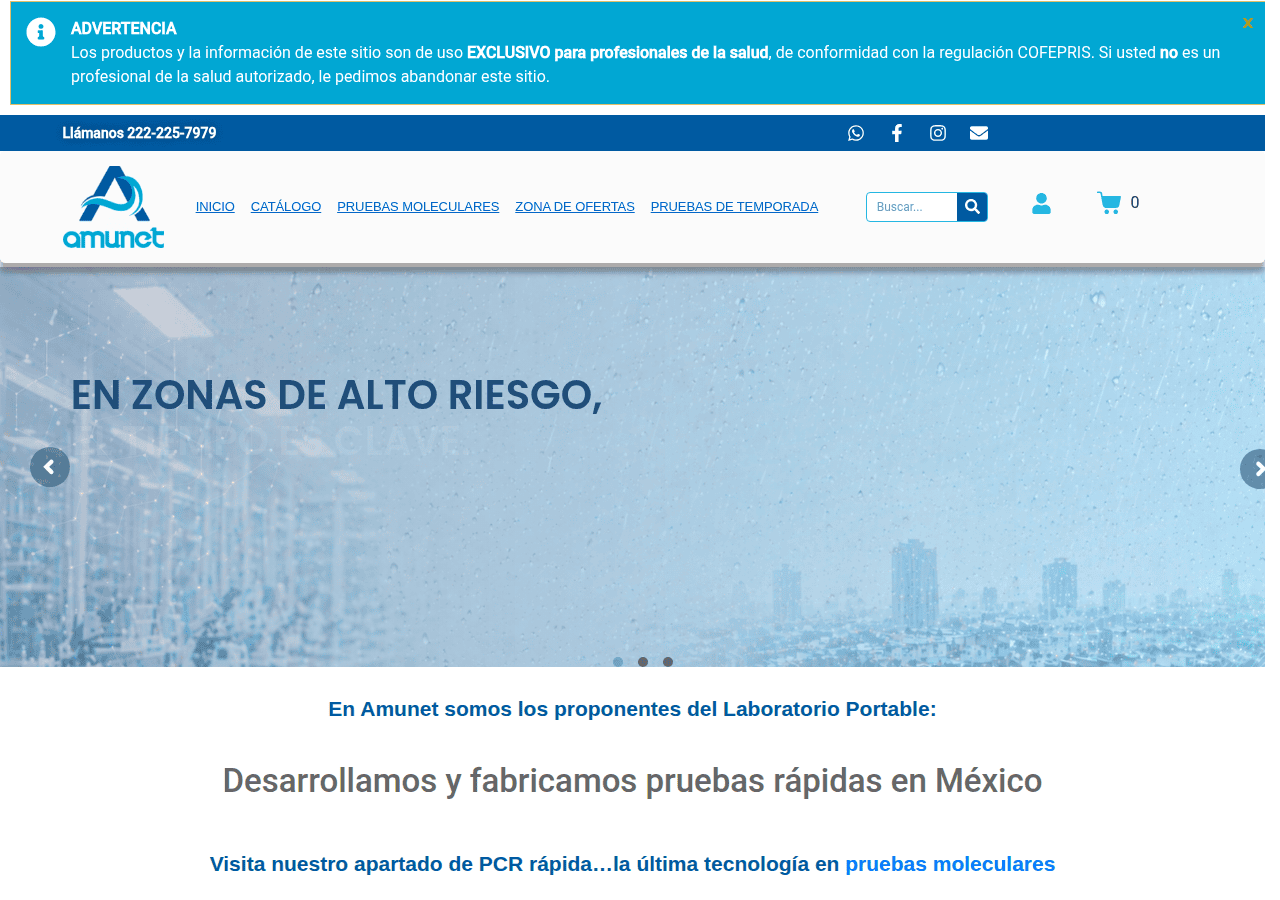
Task: Go to the INICIO menu link
Action: pos(215,207)
